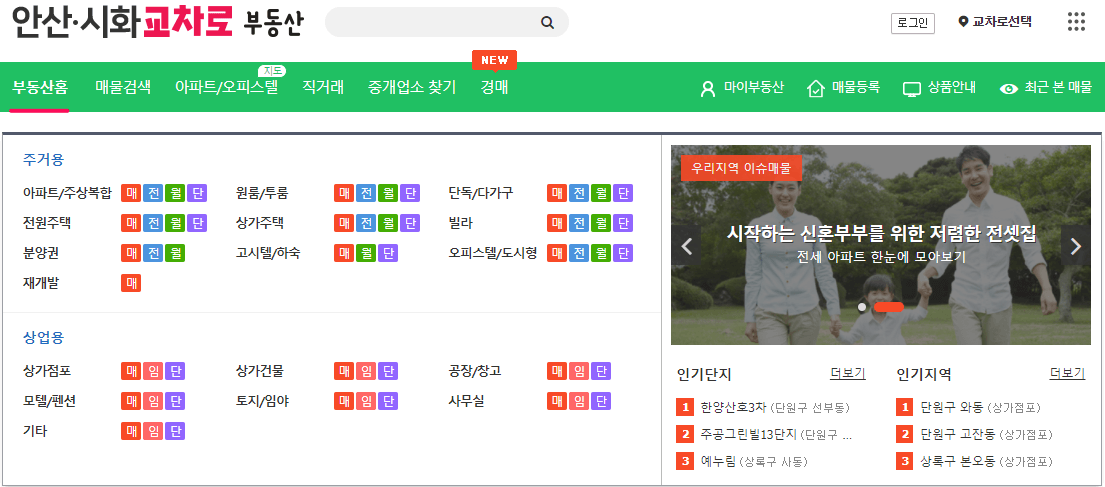Click the 아파트/주상복합 category label

coord(67,193)
